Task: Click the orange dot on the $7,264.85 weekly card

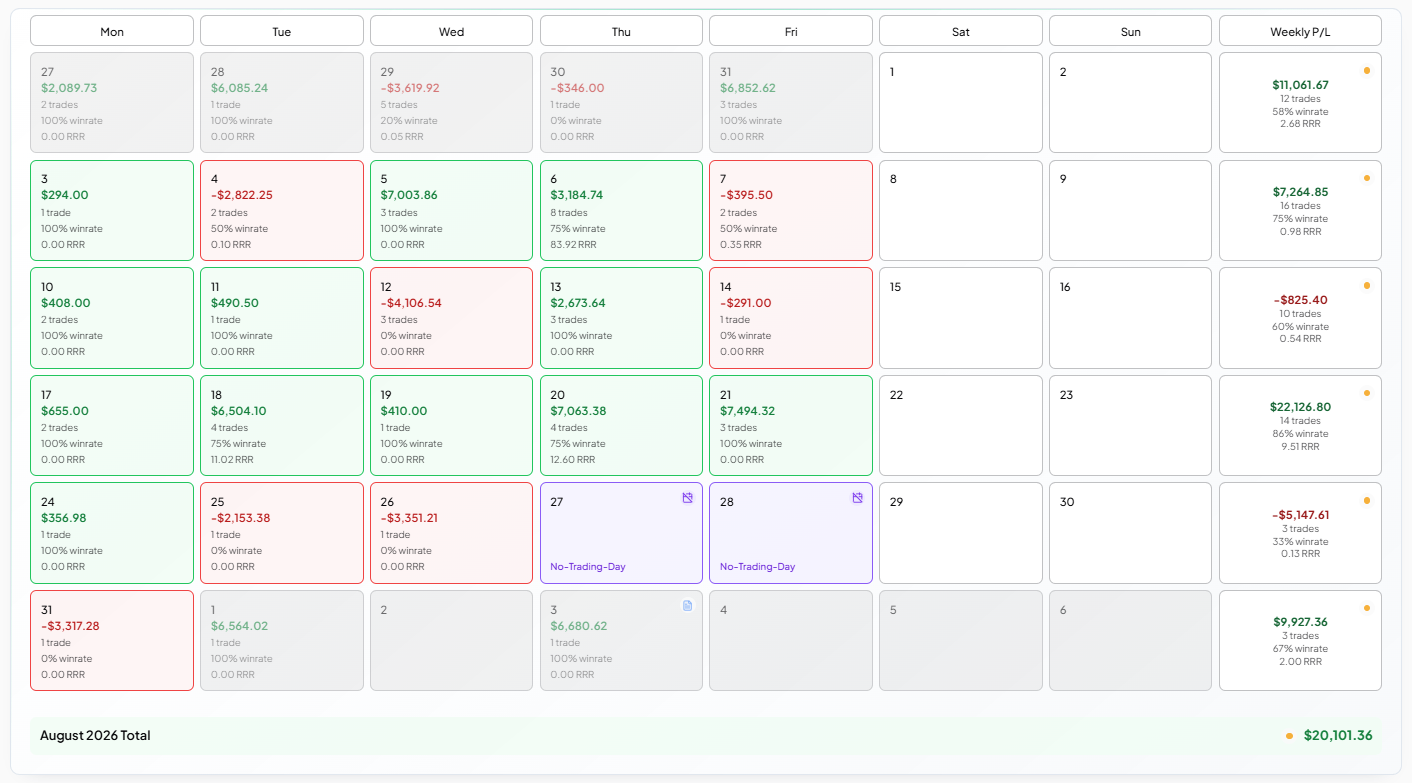Action: coord(1367,178)
